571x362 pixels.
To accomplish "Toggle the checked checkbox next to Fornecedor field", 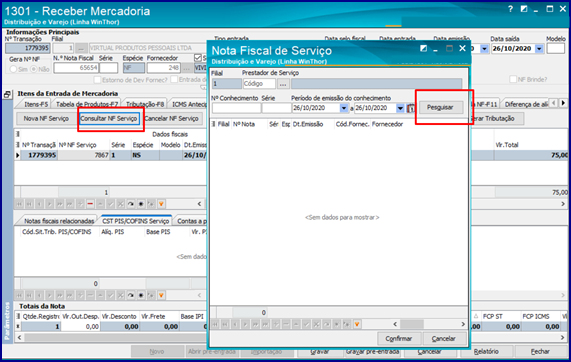I will (198, 58).
